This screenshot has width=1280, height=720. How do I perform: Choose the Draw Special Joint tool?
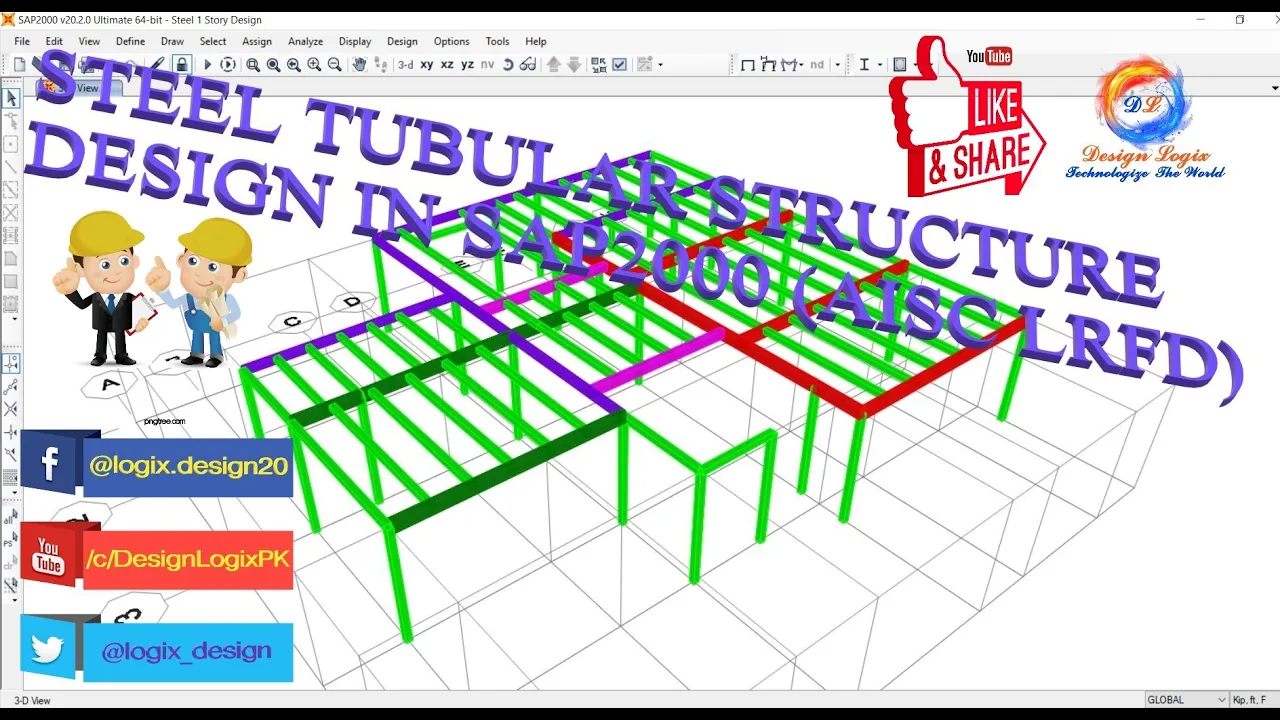(11, 145)
